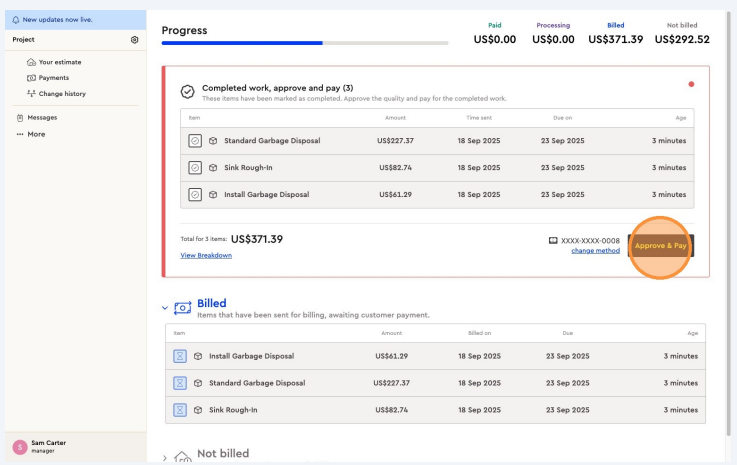Viewport: 737px width, 465px height.
Task: Expand the Not billed section
Action: tap(165, 457)
